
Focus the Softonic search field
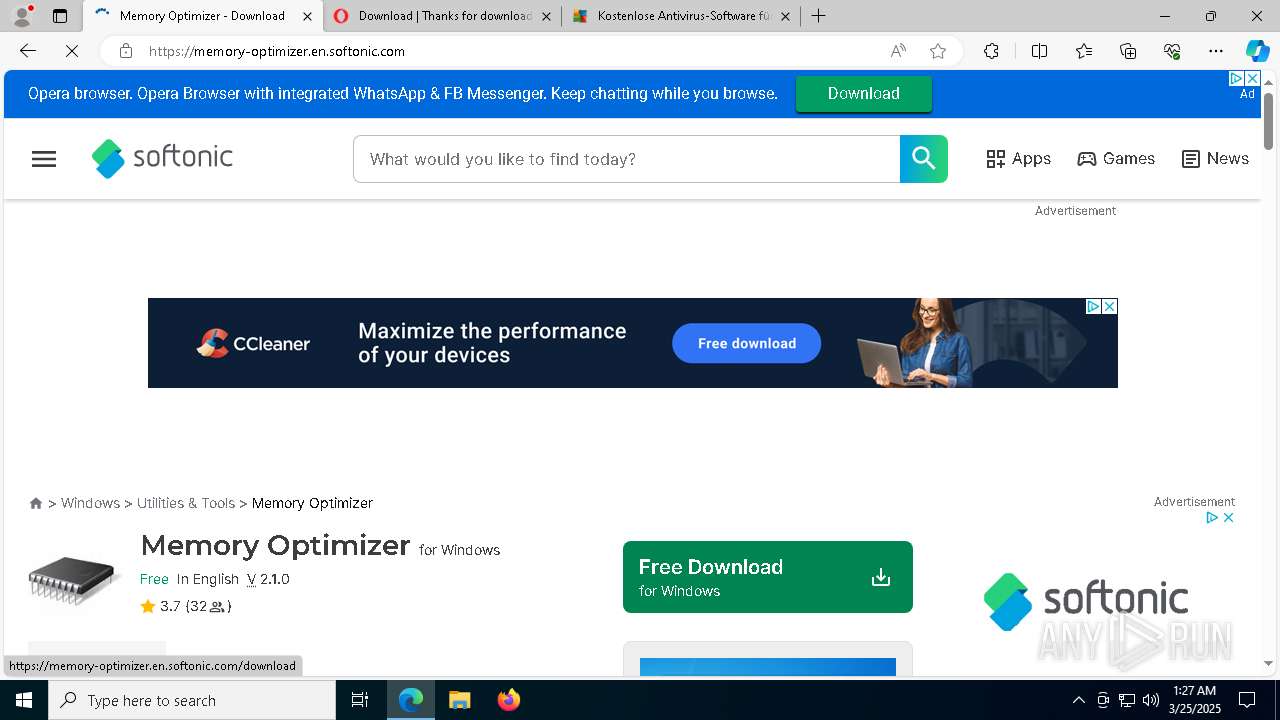[x=626, y=159]
